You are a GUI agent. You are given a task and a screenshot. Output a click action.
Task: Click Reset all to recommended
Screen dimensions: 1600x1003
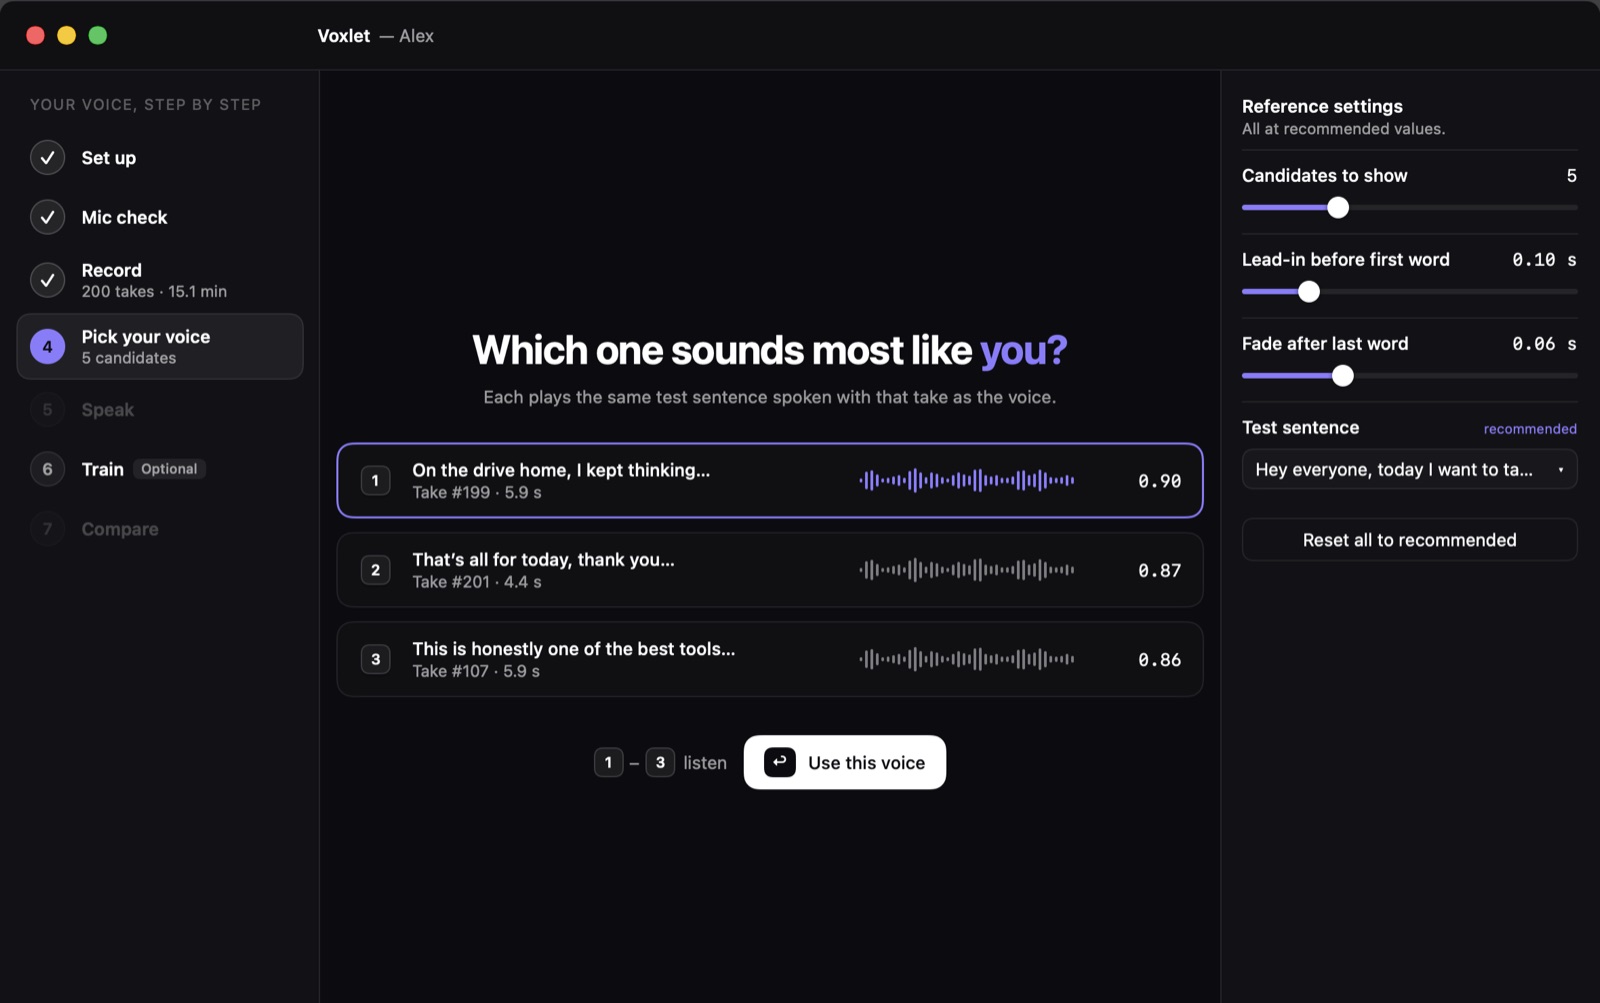1409,540
